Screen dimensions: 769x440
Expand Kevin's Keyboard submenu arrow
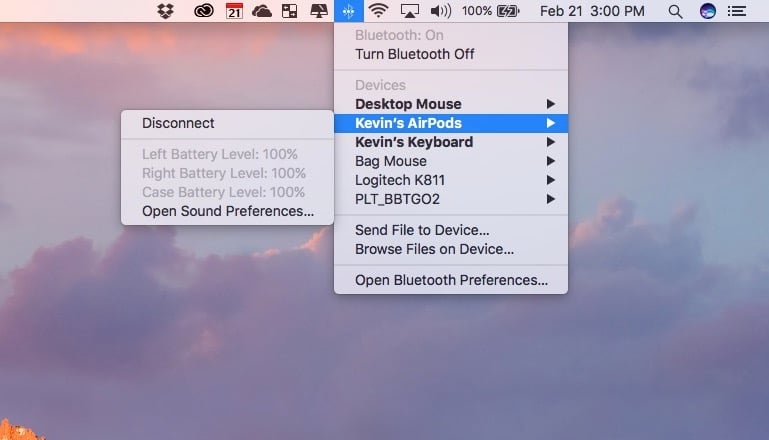coord(550,142)
